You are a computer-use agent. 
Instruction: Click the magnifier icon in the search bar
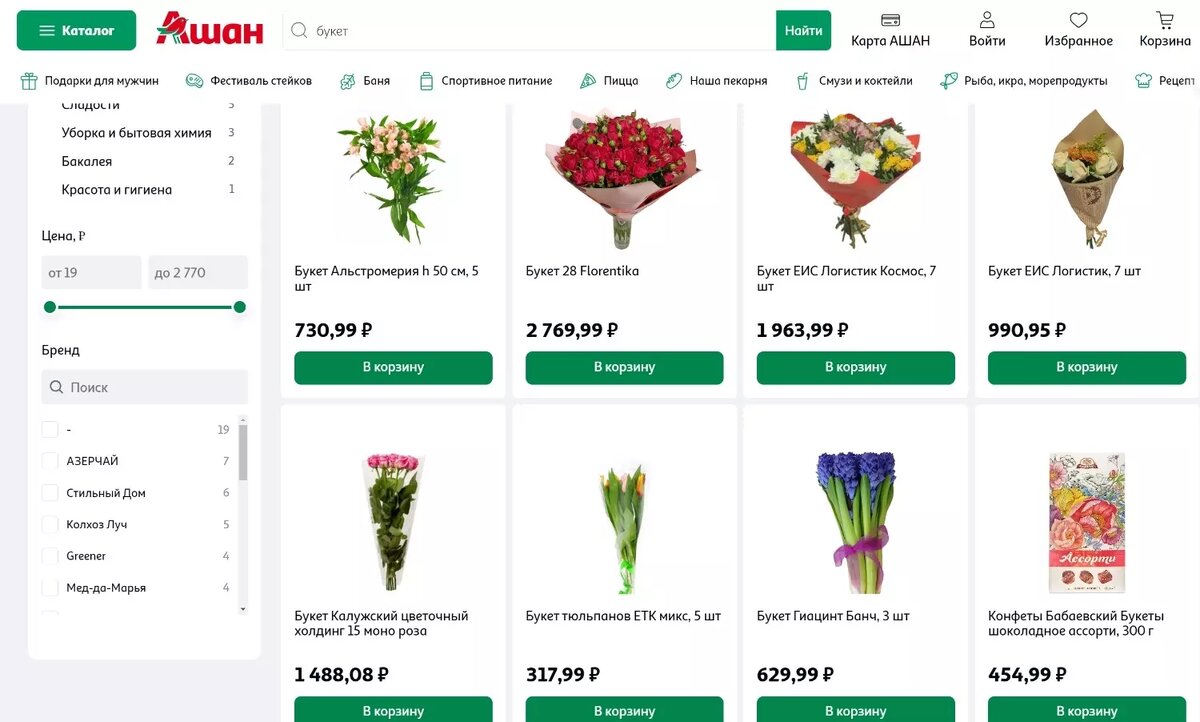[299, 31]
